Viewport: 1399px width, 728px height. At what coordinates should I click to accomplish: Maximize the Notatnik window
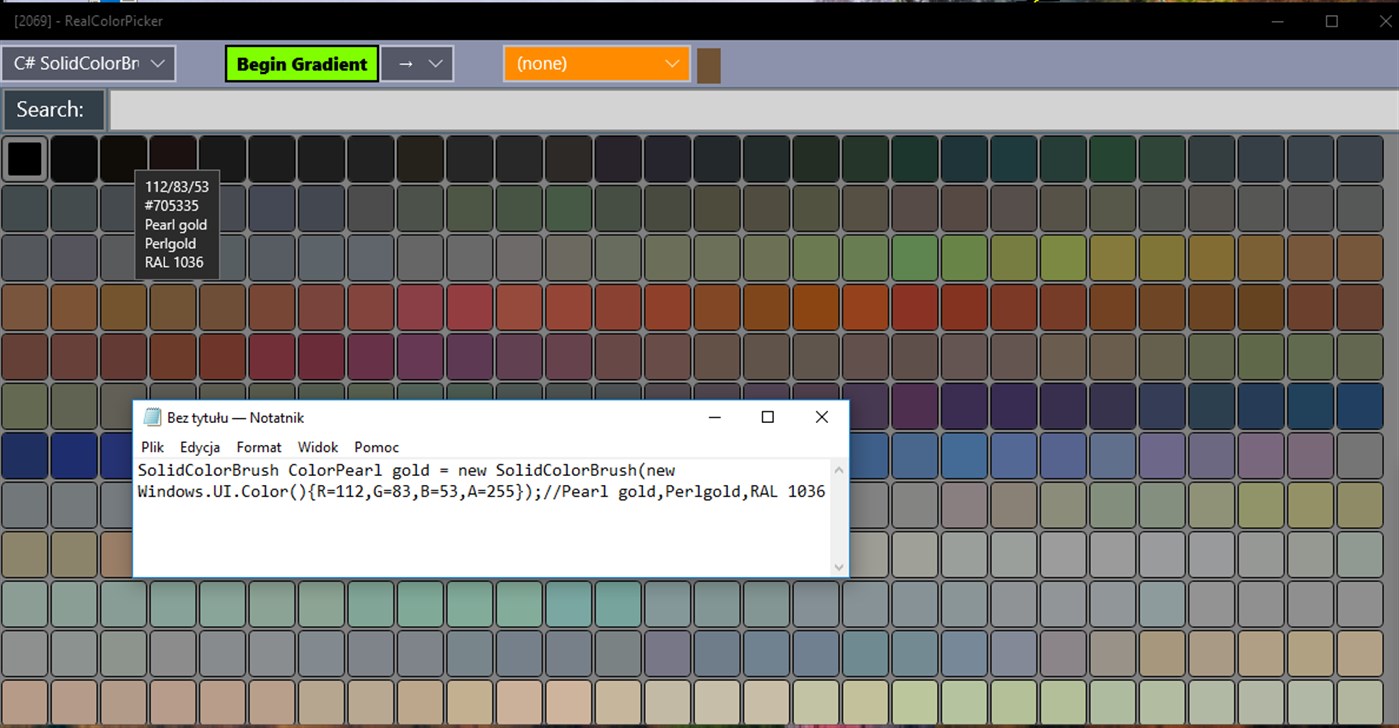[768, 417]
